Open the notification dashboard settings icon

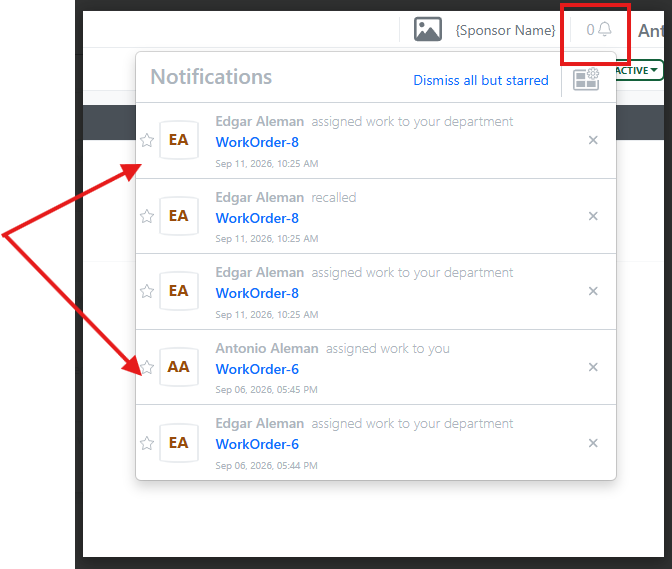[x=586, y=79]
